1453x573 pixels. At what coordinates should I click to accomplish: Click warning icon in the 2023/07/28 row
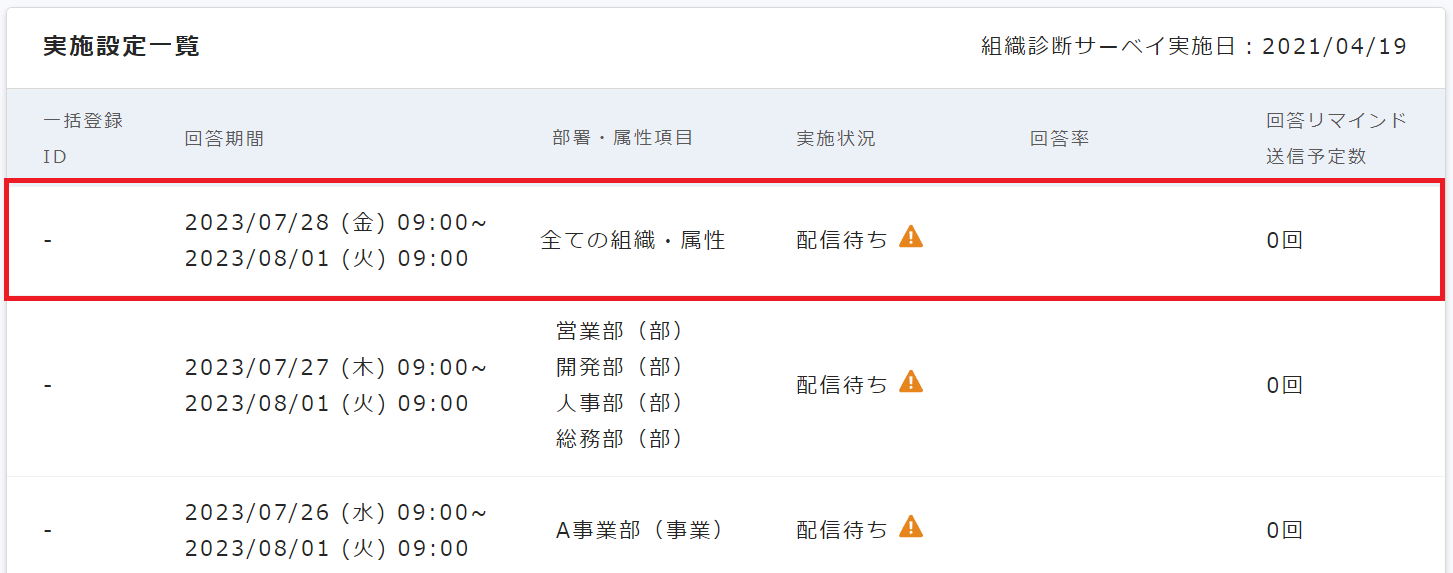911,237
